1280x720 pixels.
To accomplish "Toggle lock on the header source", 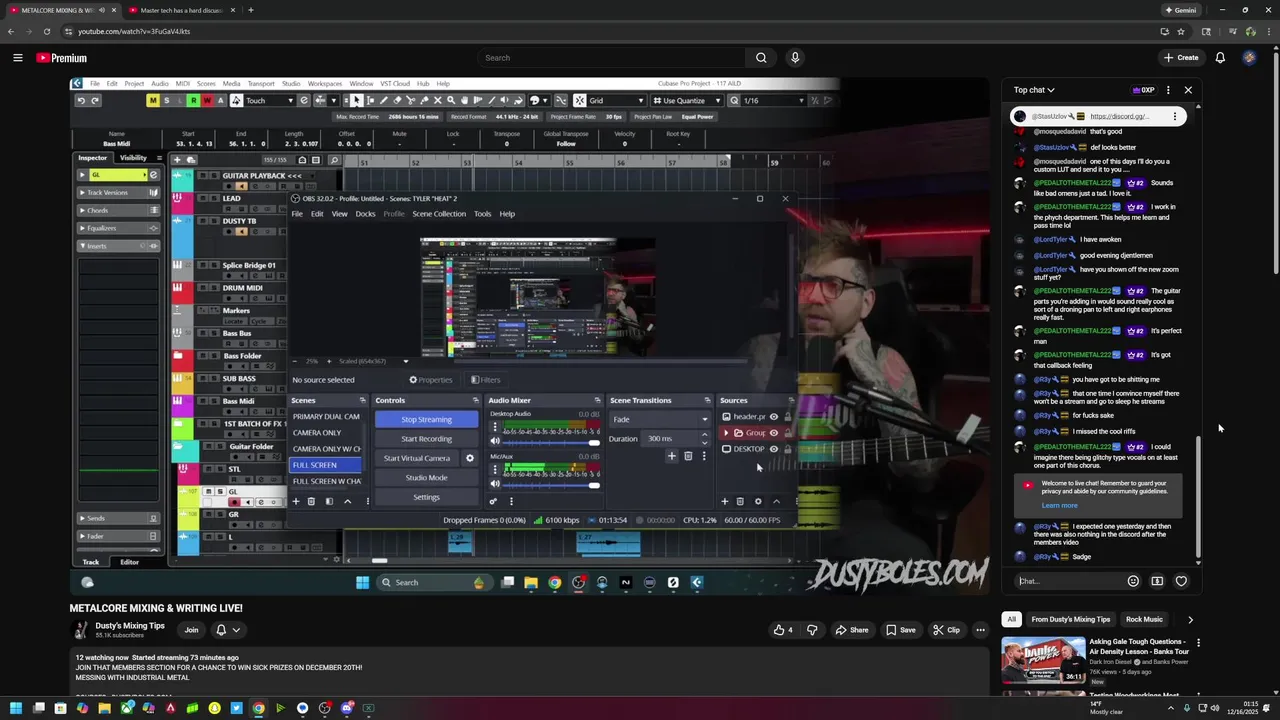I will click(787, 417).
